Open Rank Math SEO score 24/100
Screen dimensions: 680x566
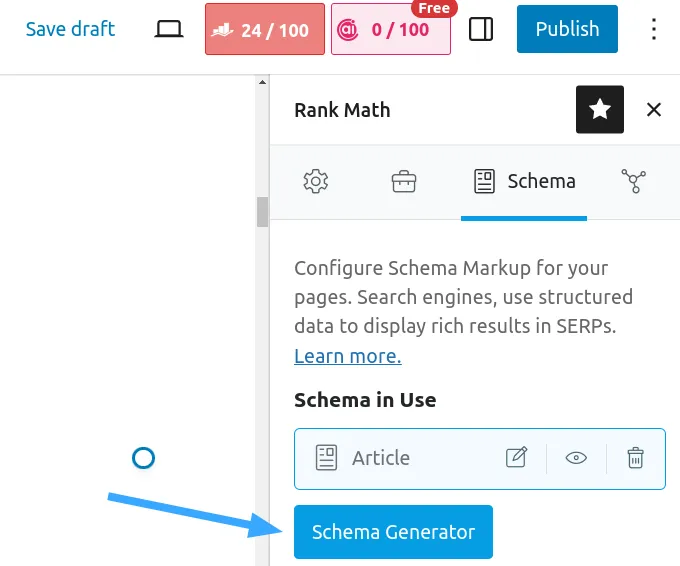[x=264, y=30]
